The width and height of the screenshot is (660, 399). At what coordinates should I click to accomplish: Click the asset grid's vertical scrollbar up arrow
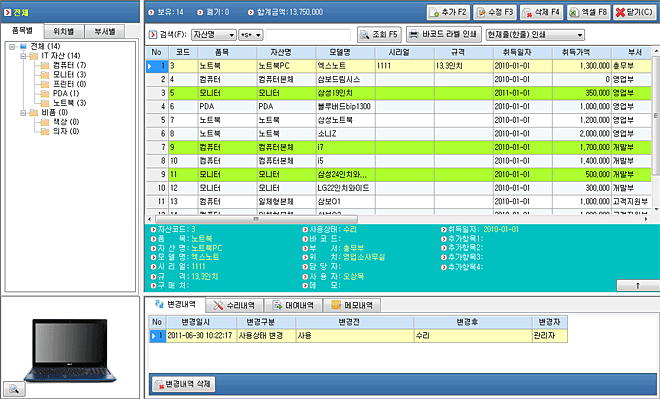click(656, 51)
